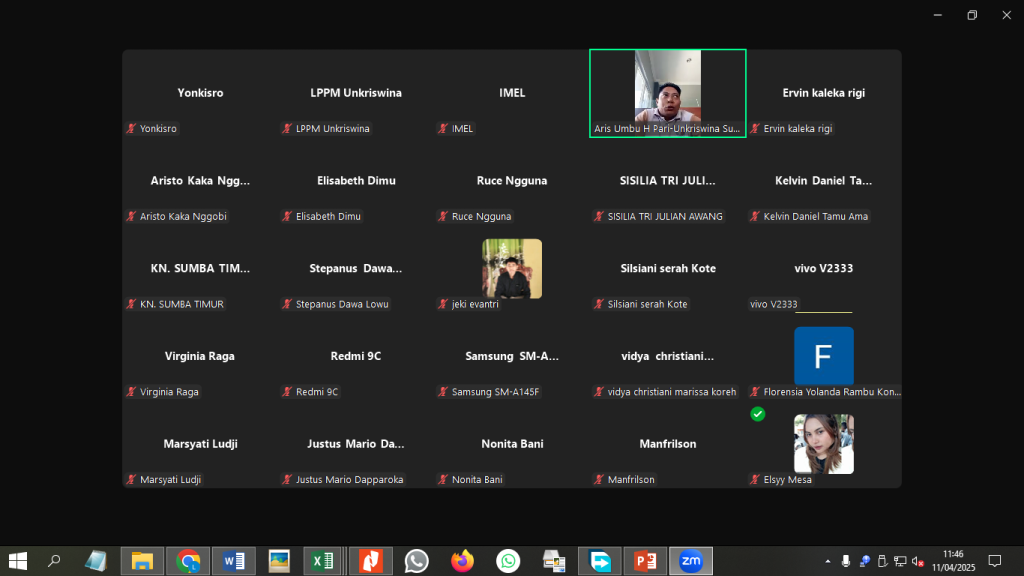Click muted mic icon for Florensia Yolanda Rambu
Screen dimensions: 1024x576
[x=755, y=392]
